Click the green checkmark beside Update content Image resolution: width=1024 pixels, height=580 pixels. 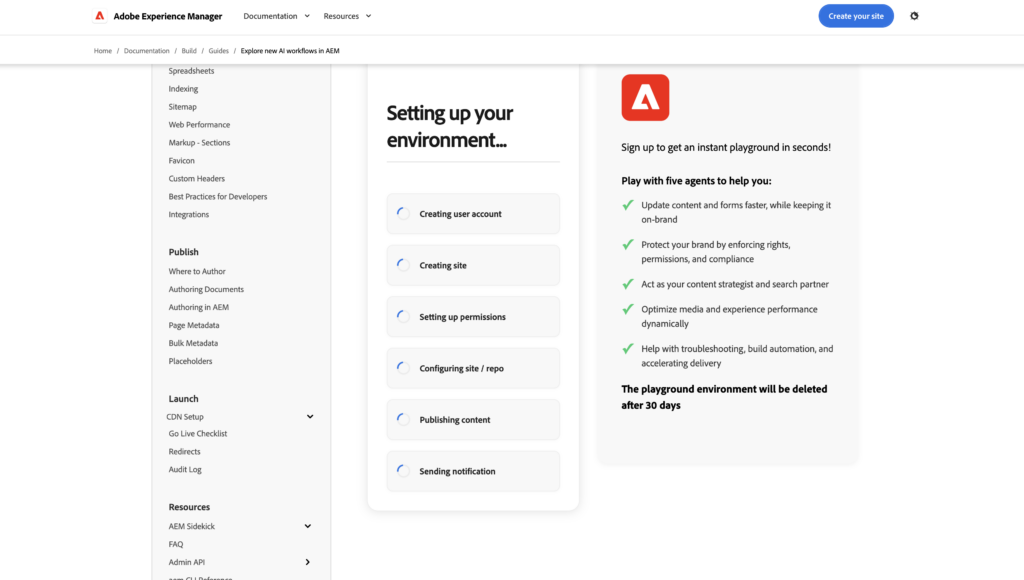coord(628,205)
